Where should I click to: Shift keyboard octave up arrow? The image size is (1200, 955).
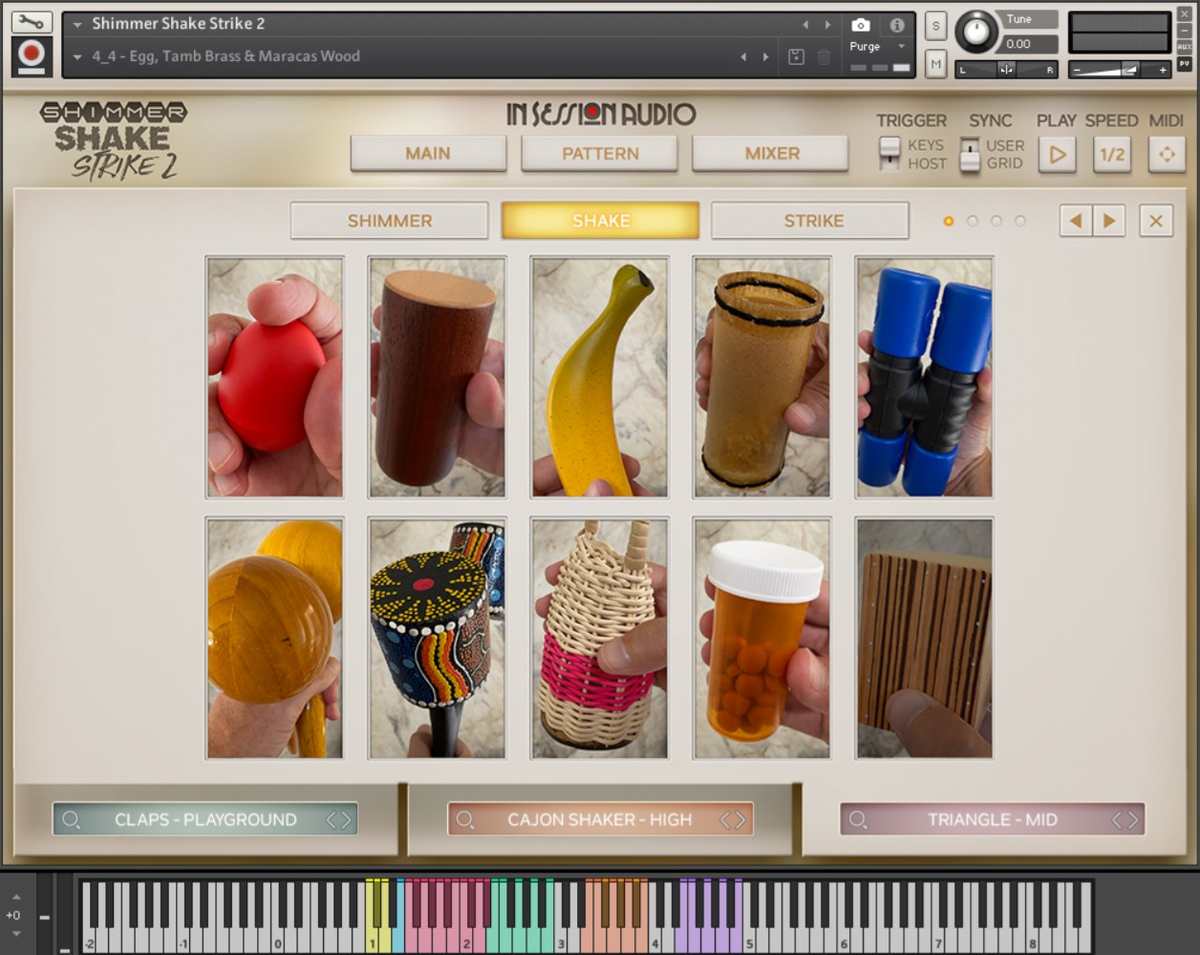[x=16, y=898]
